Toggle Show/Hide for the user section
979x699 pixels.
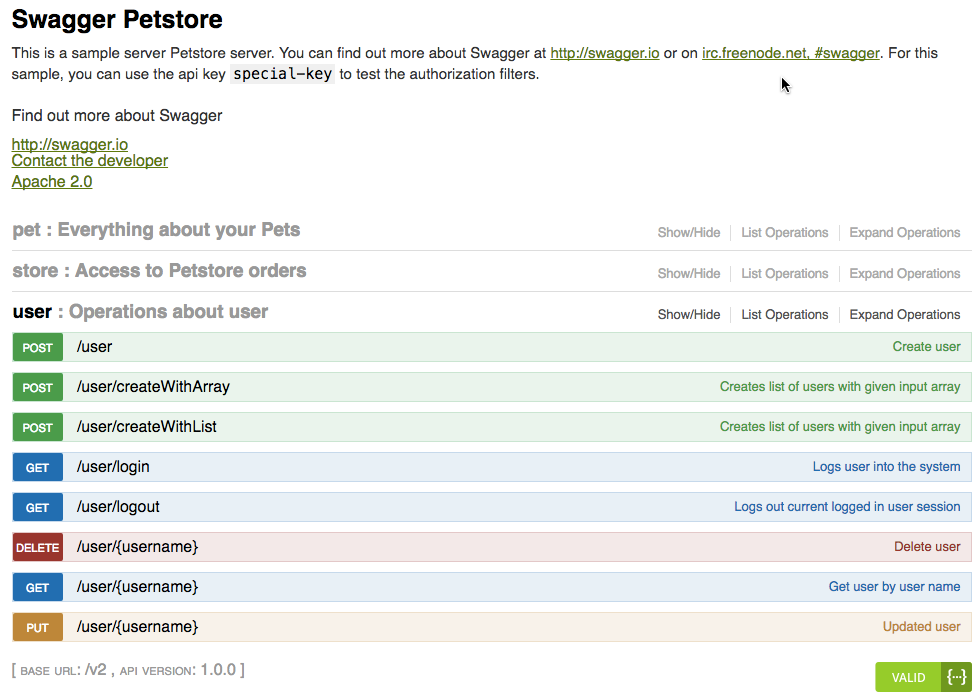click(688, 314)
